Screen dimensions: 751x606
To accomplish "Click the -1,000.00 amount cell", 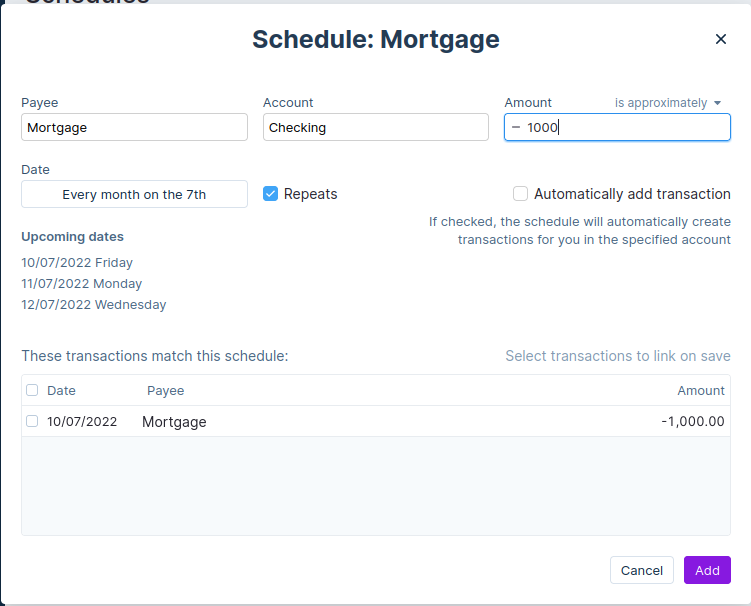I will (692, 422).
